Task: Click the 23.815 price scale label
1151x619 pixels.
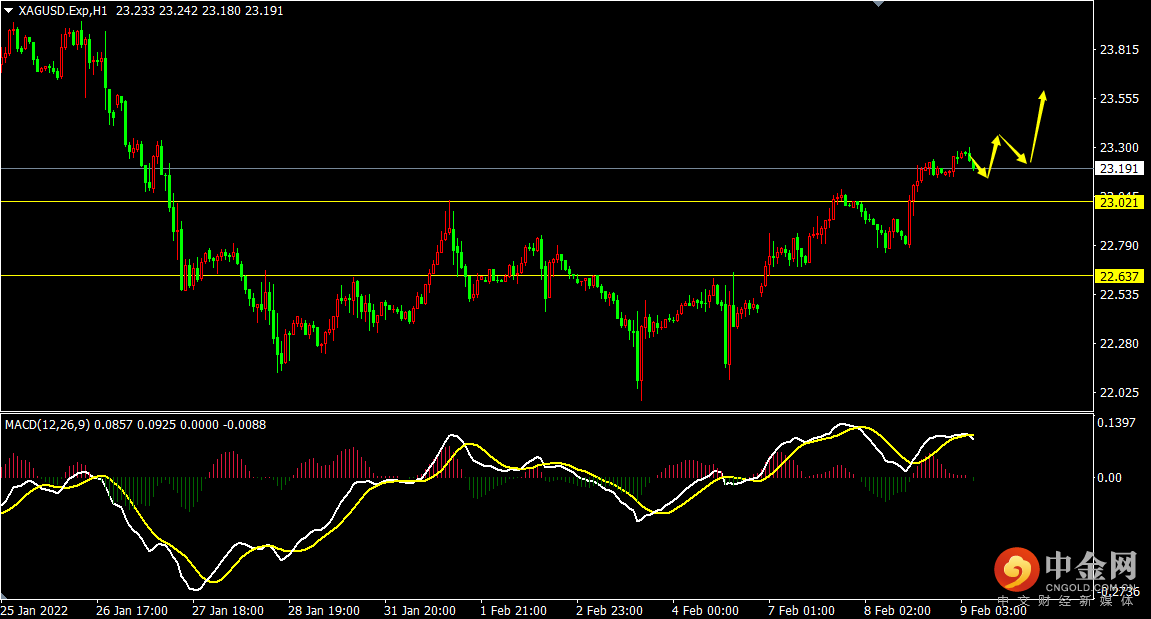Action: [1119, 50]
